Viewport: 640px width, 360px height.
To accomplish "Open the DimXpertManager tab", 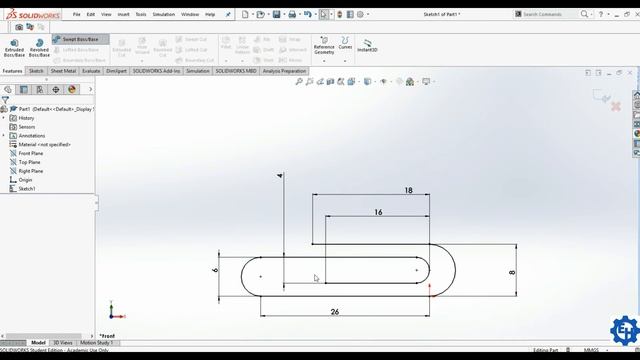I will pyautogui.click(x=56, y=89).
